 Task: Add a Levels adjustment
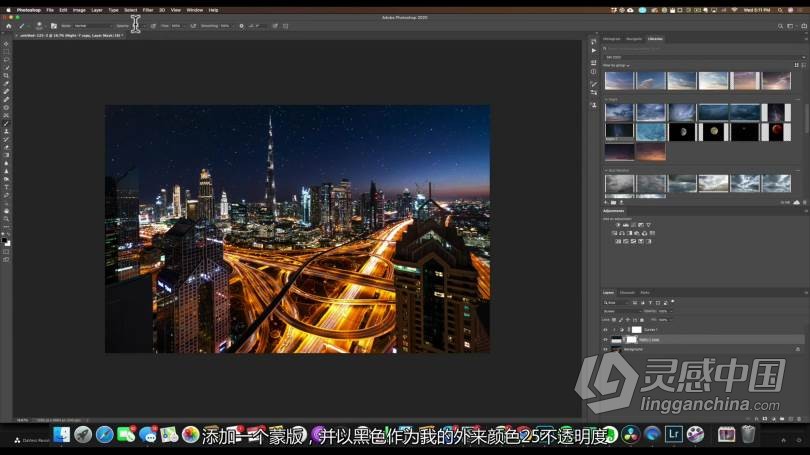(x=626, y=225)
